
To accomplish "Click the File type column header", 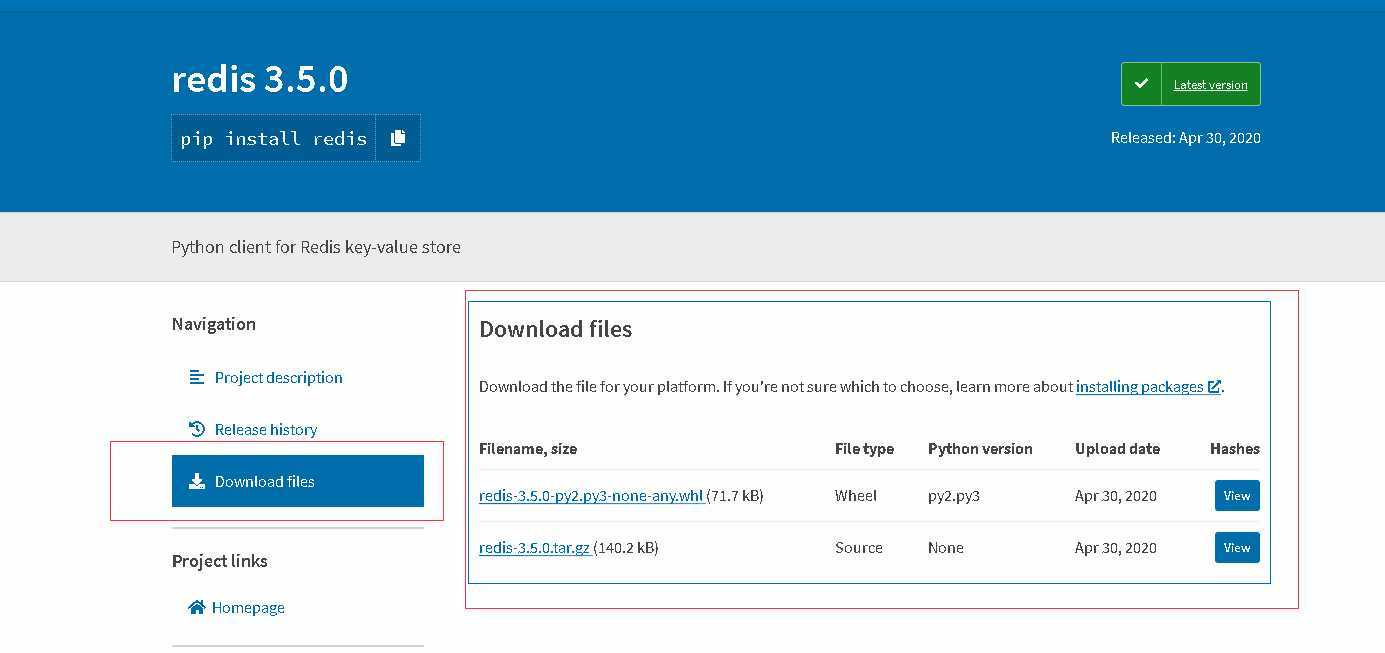I will tap(864, 448).
